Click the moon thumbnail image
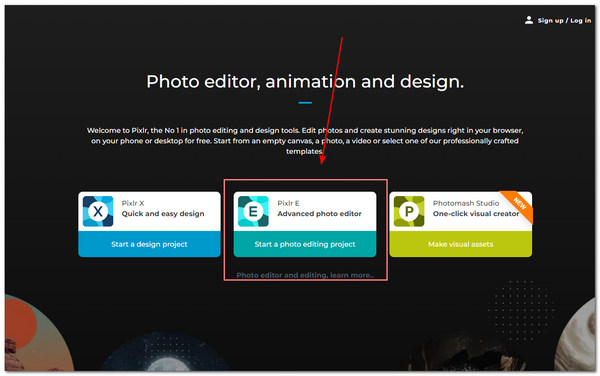Viewport: 600px width, 376px height. 166,353
